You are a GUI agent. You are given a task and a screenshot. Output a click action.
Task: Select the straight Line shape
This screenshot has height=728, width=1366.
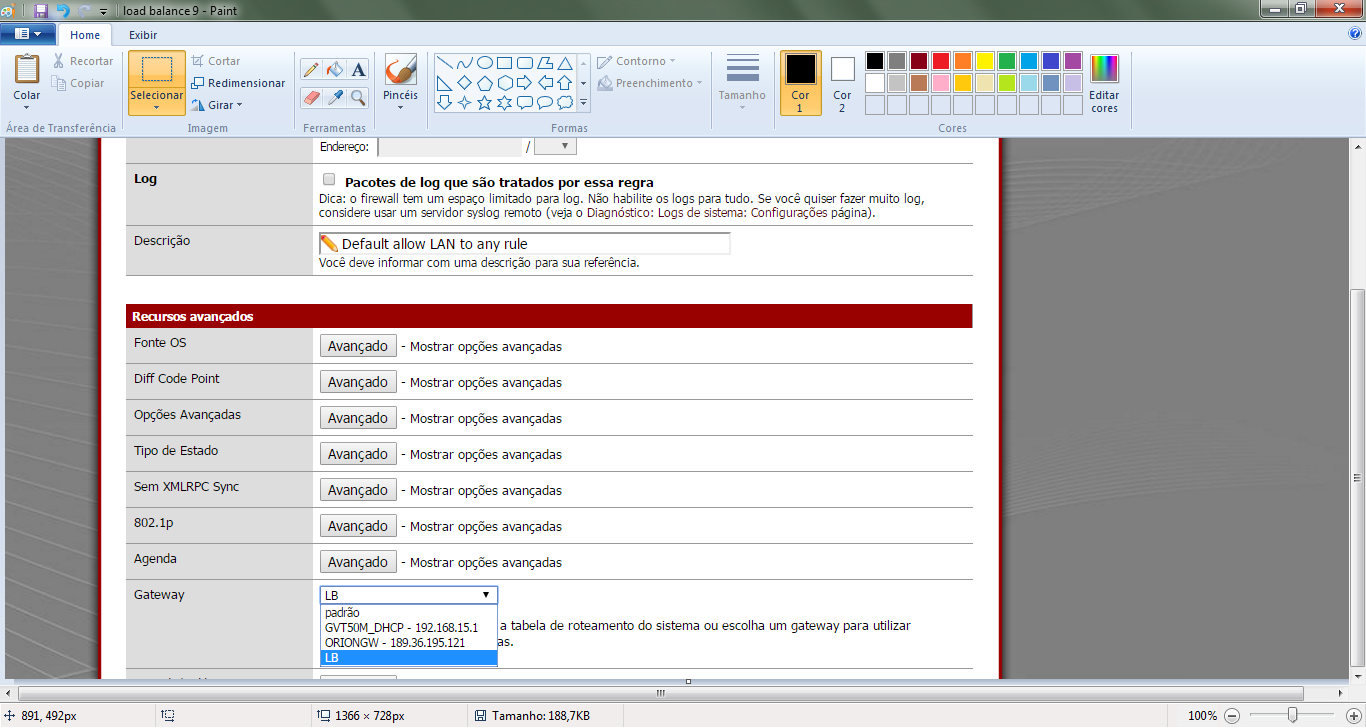[x=444, y=63]
